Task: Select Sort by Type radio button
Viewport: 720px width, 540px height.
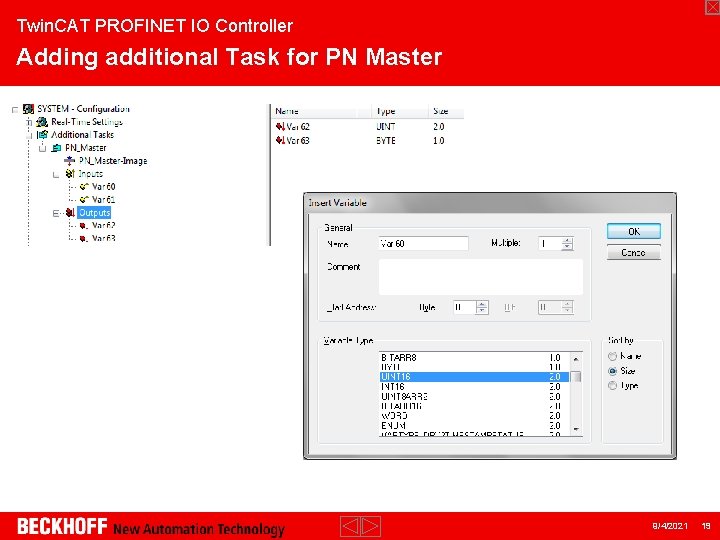Action: tap(612, 386)
